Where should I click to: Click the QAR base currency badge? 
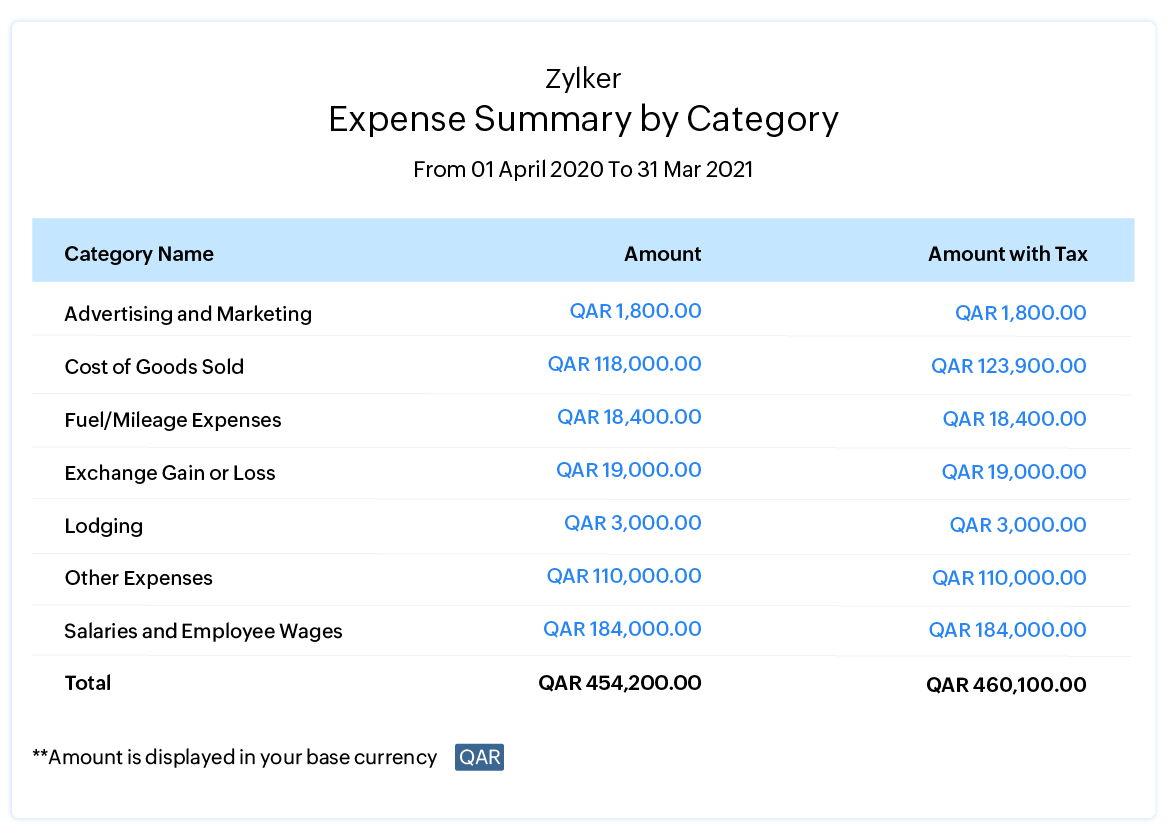[x=479, y=757]
